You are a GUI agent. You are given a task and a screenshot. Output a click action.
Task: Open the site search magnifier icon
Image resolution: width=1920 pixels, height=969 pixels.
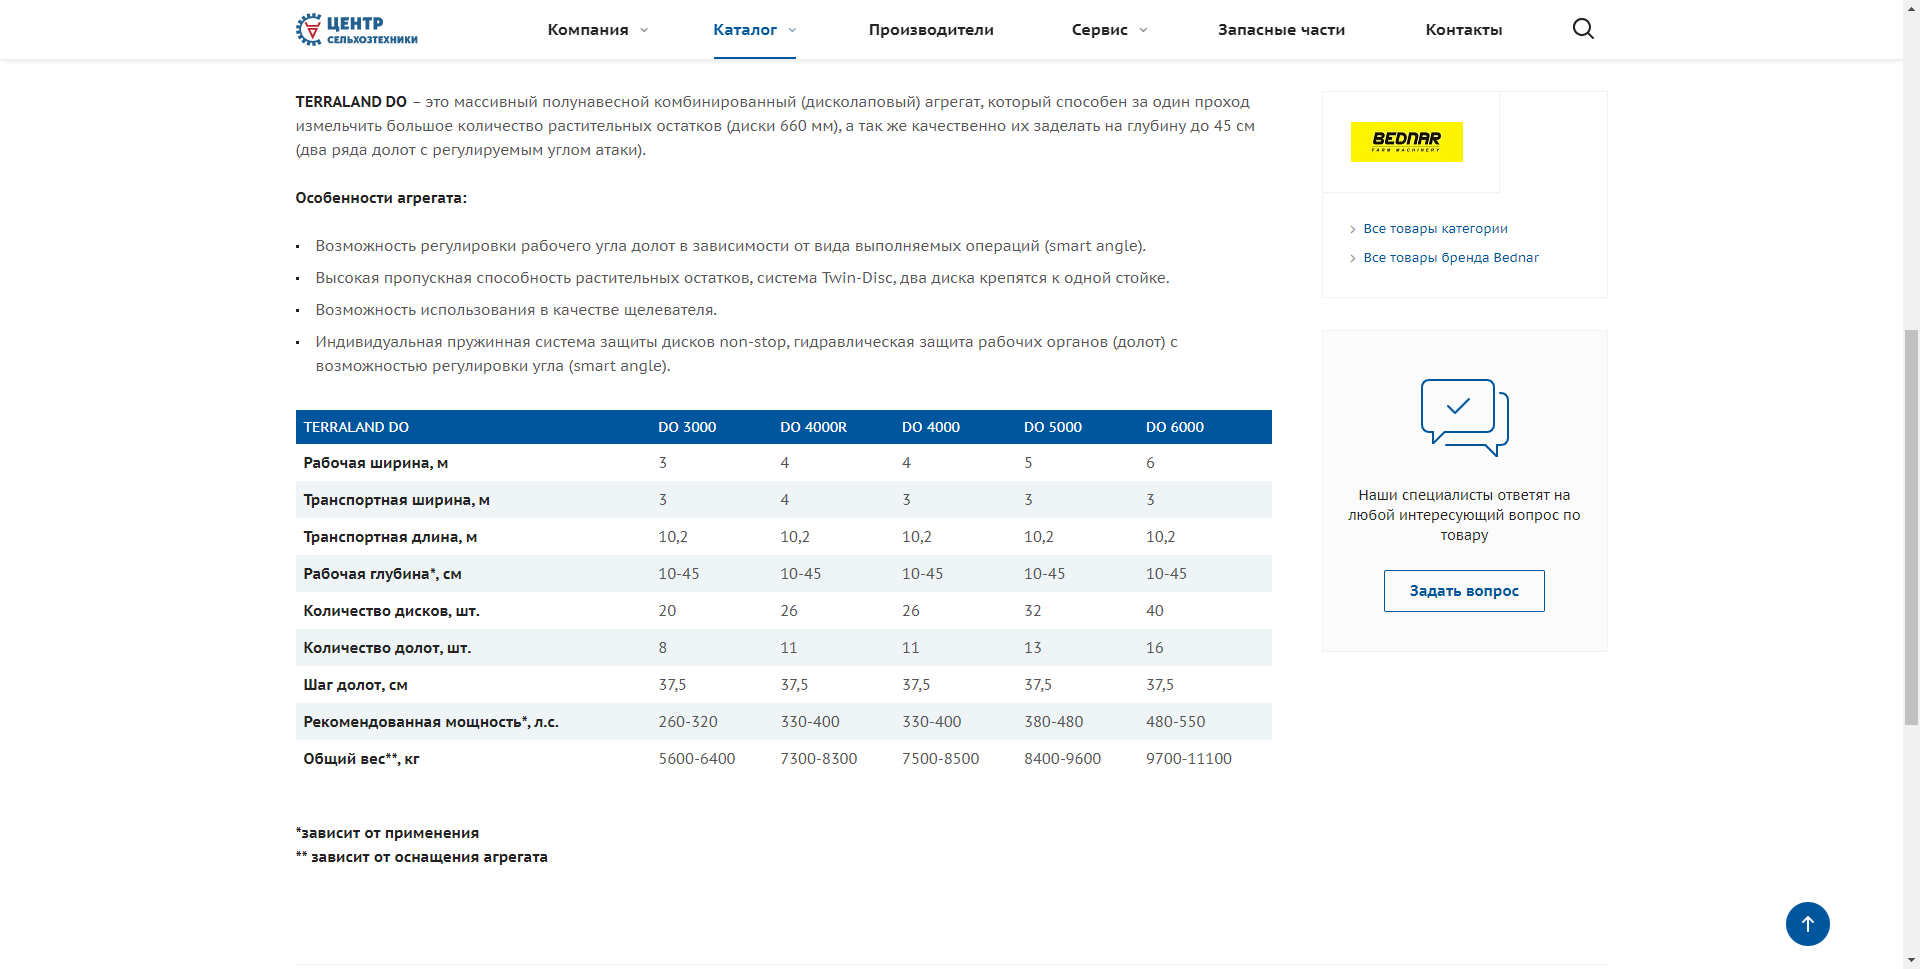coord(1583,29)
